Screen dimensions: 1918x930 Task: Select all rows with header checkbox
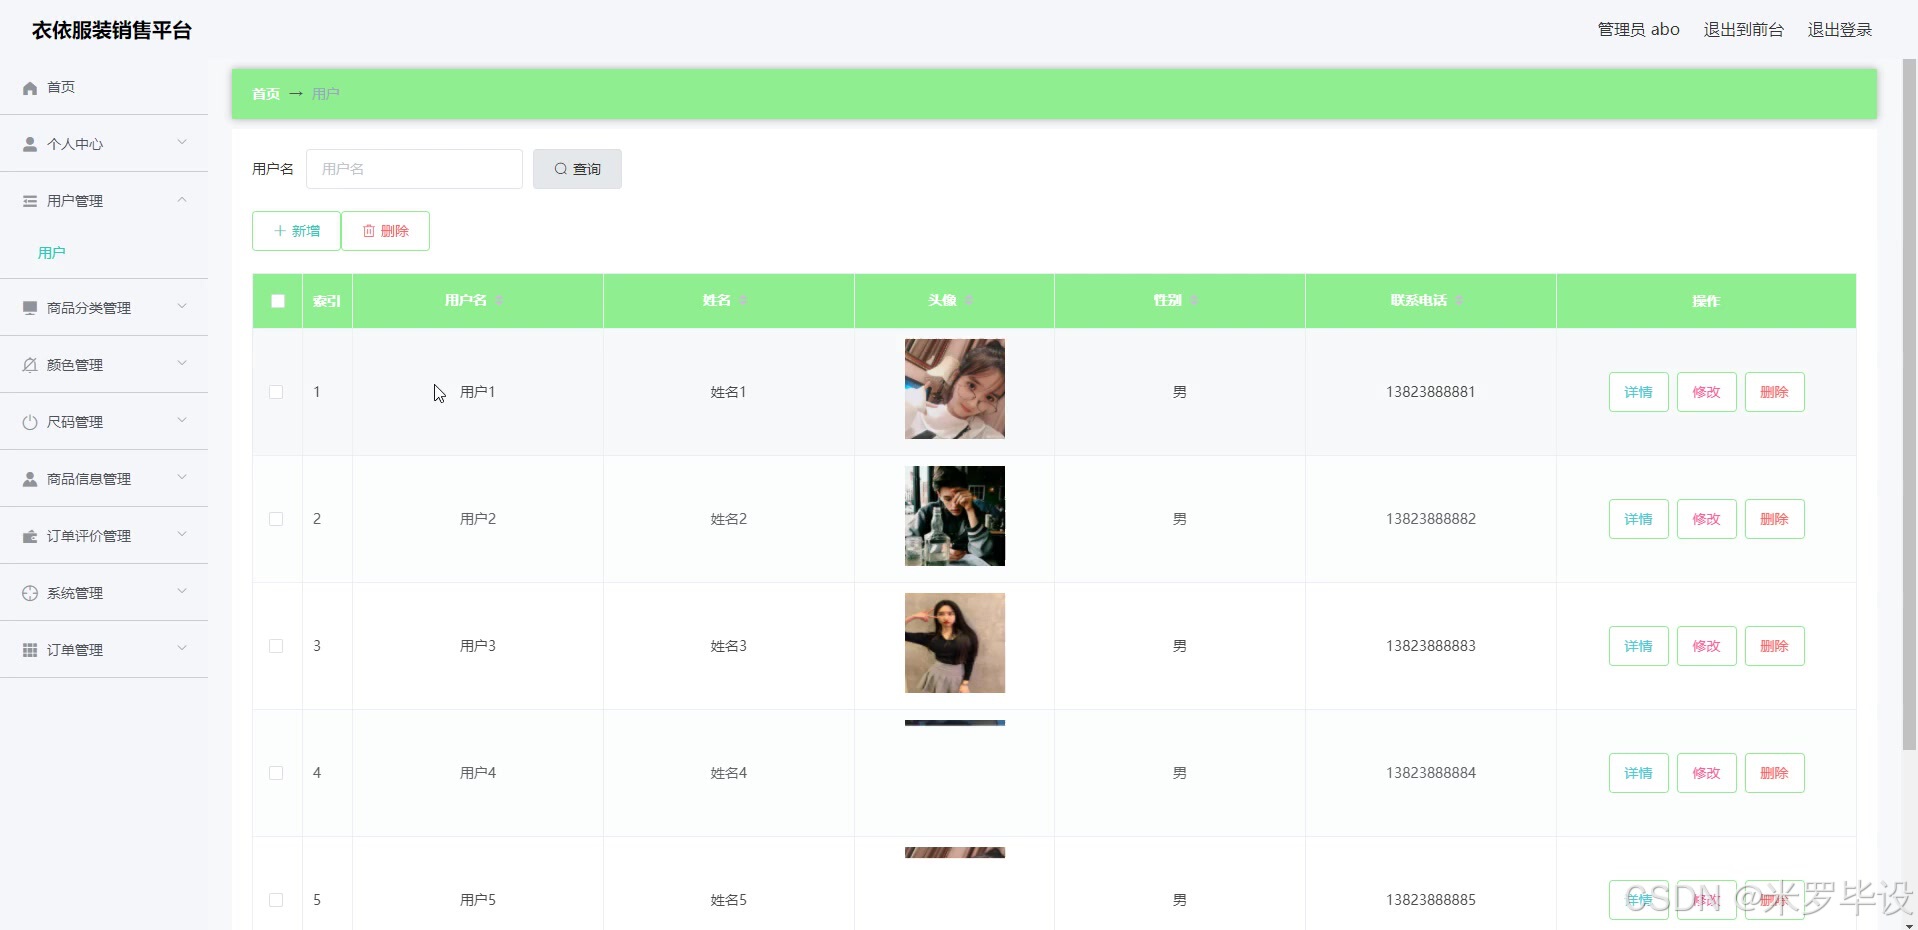[x=278, y=301]
